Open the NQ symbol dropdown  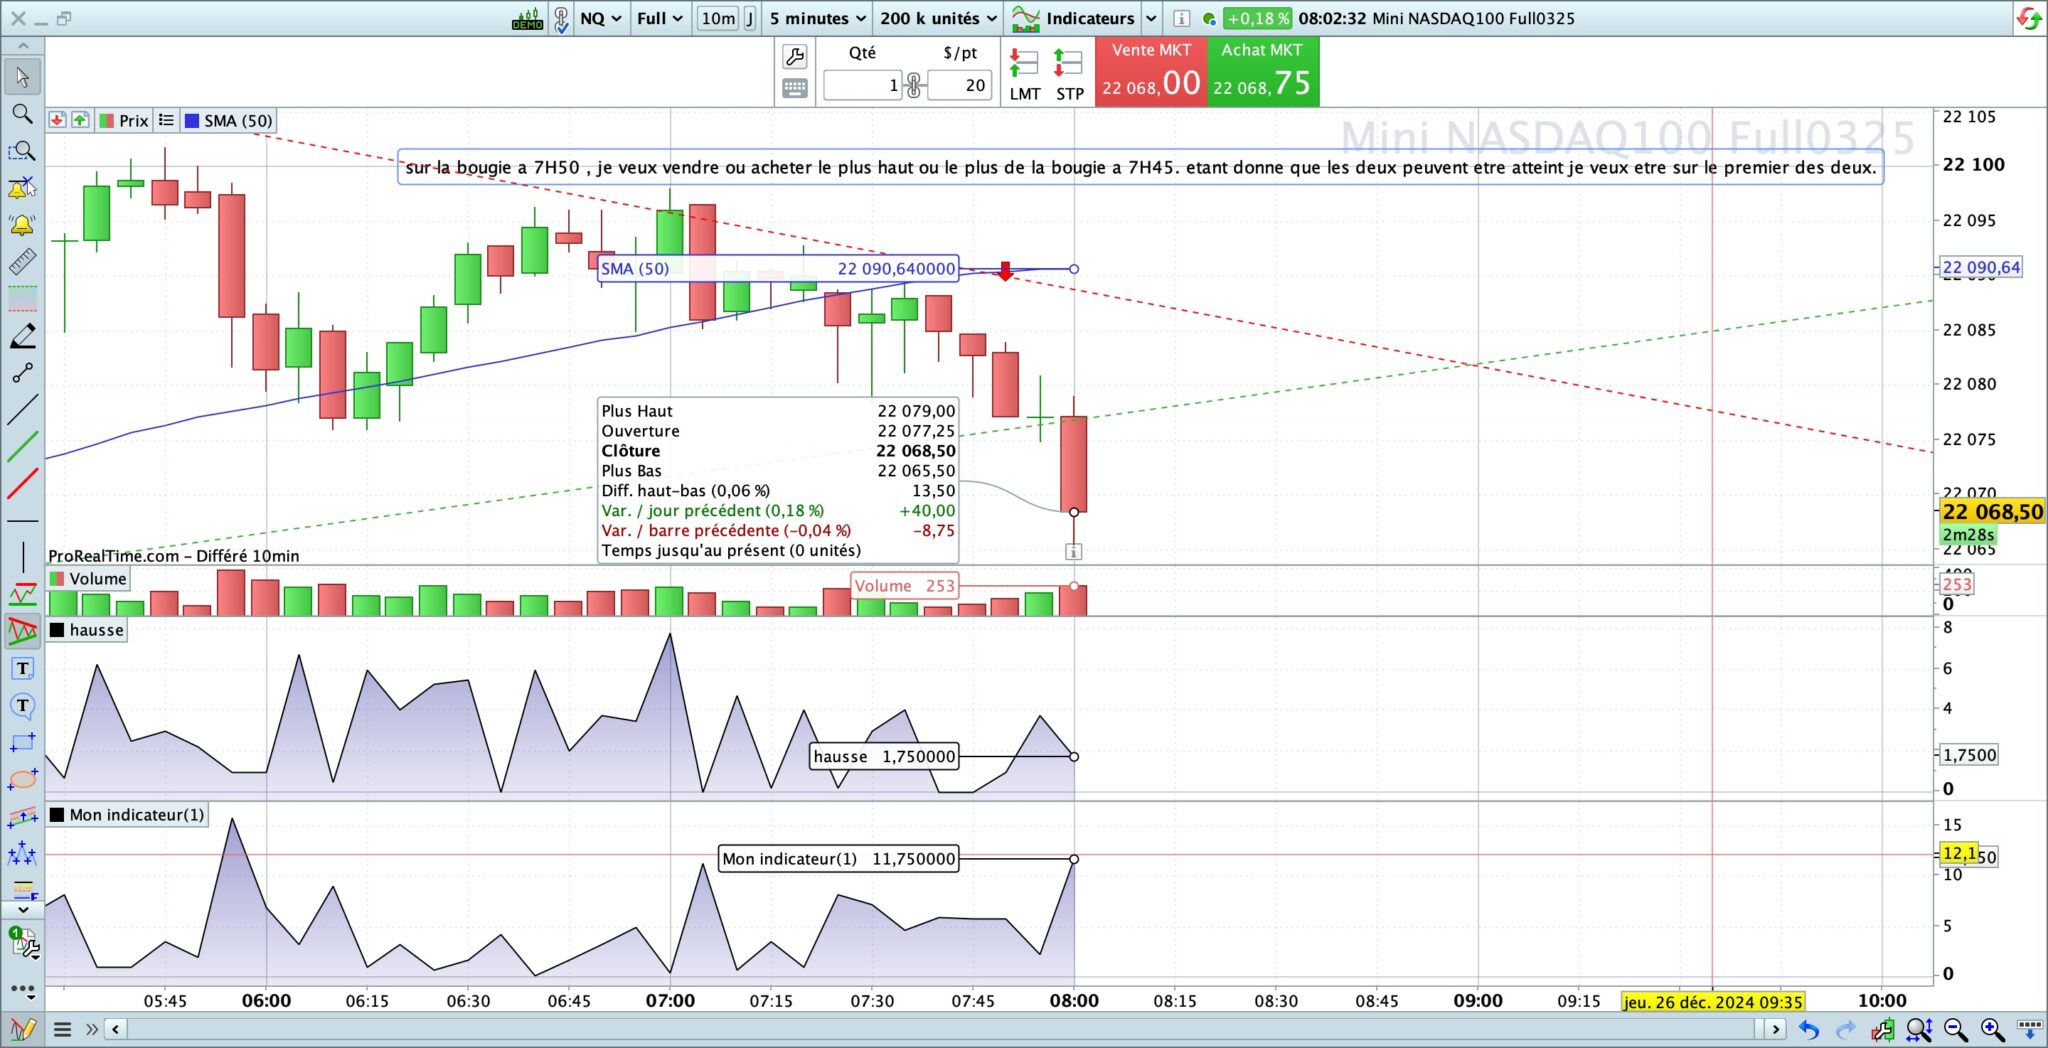pos(601,18)
